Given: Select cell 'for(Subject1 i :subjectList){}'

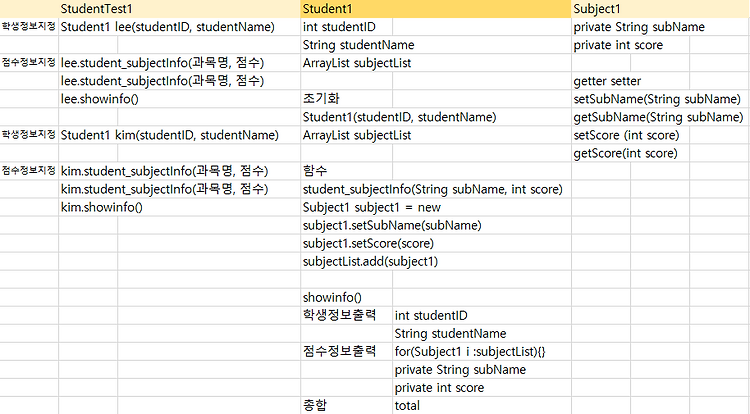Looking at the screenshot, I should tap(470, 352).
